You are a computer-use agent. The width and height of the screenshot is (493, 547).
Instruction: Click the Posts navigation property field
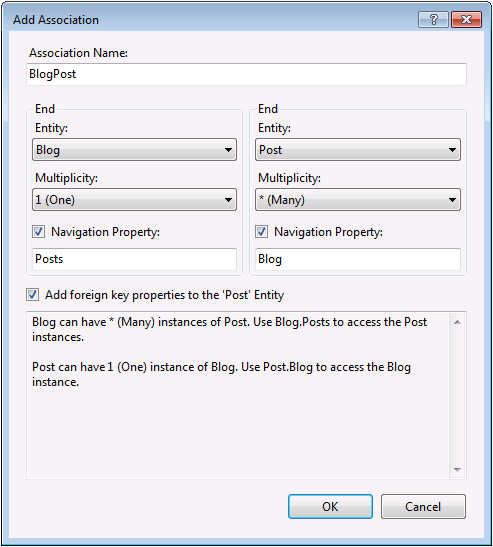[134, 259]
